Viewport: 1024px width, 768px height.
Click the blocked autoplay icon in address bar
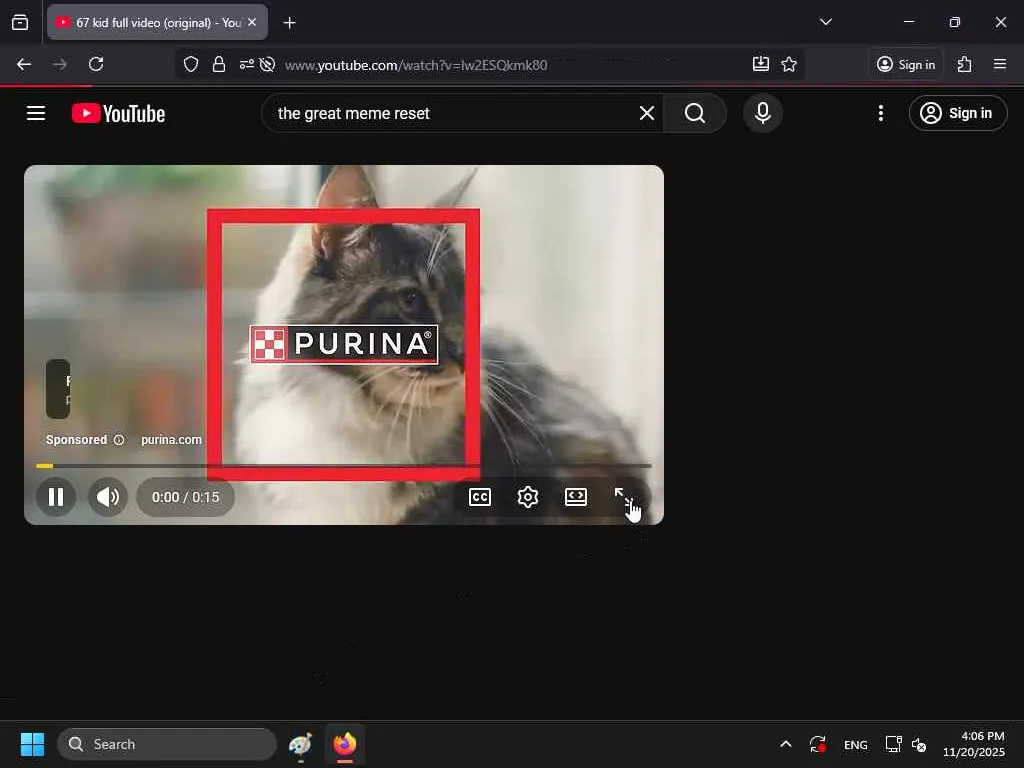[x=267, y=64]
